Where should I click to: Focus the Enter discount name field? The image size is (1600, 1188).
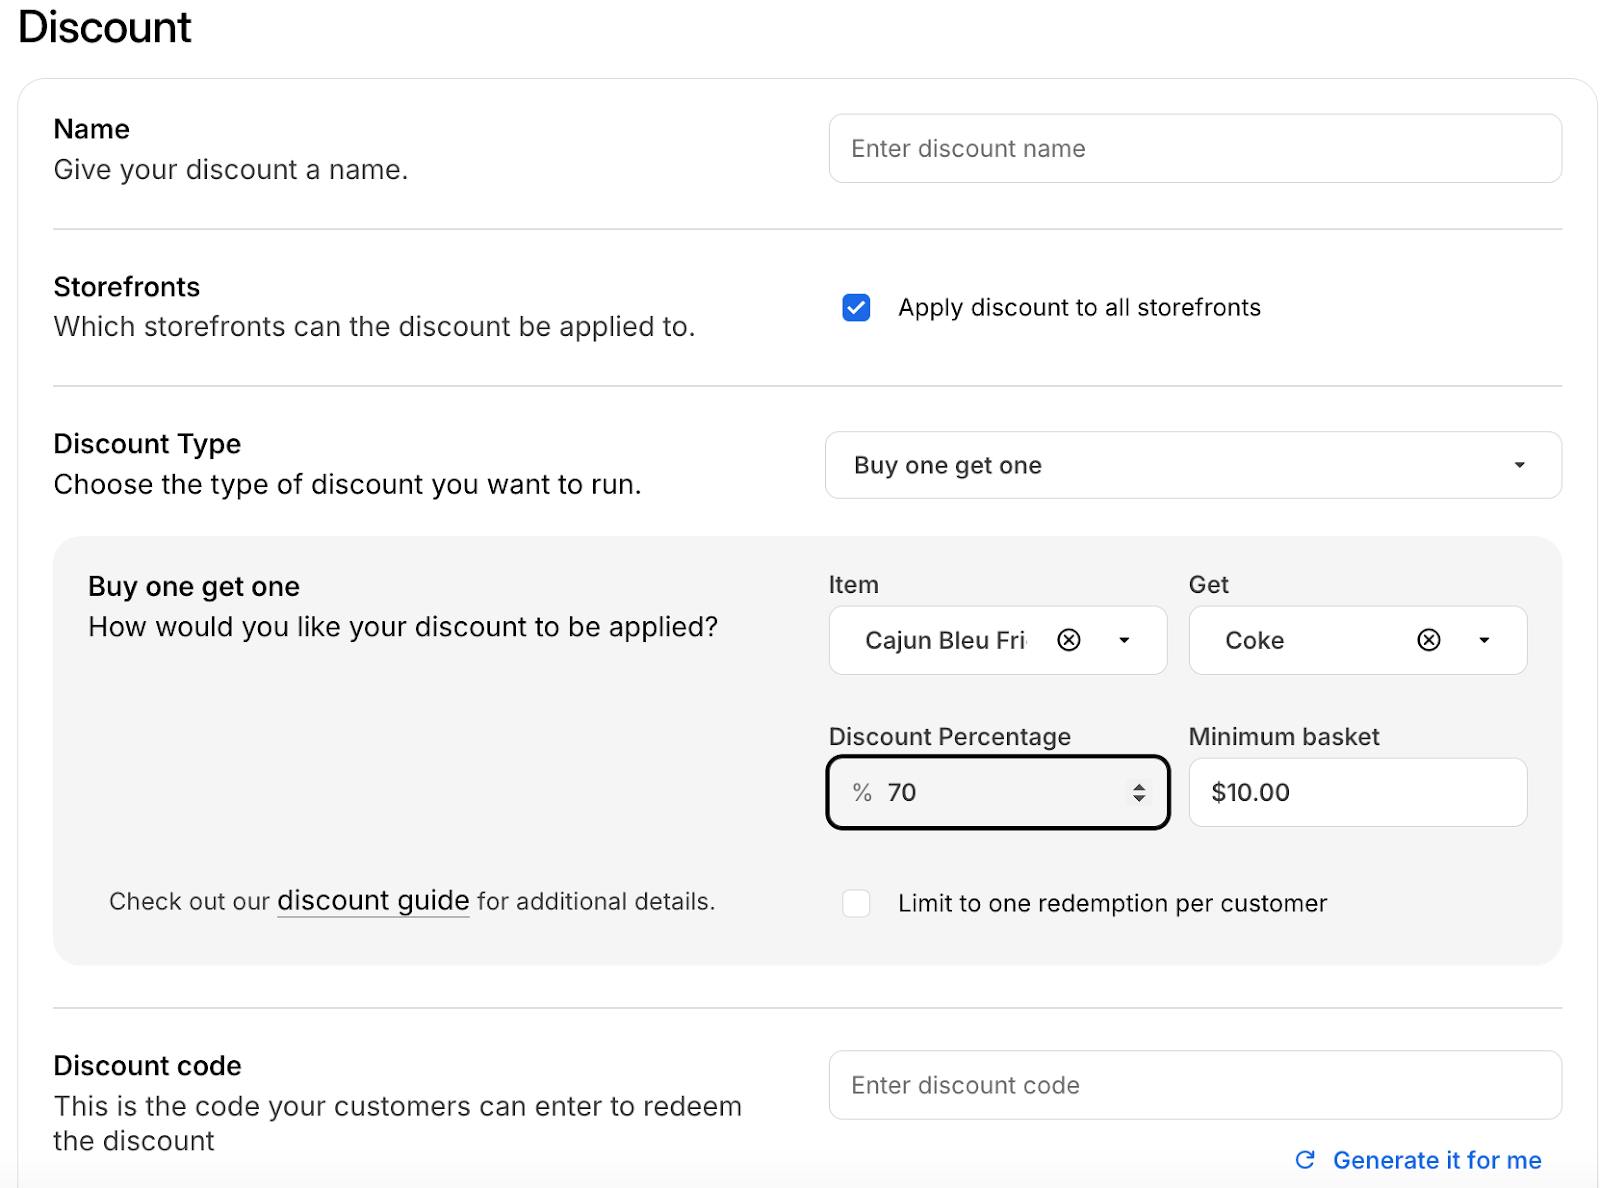pos(1194,149)
